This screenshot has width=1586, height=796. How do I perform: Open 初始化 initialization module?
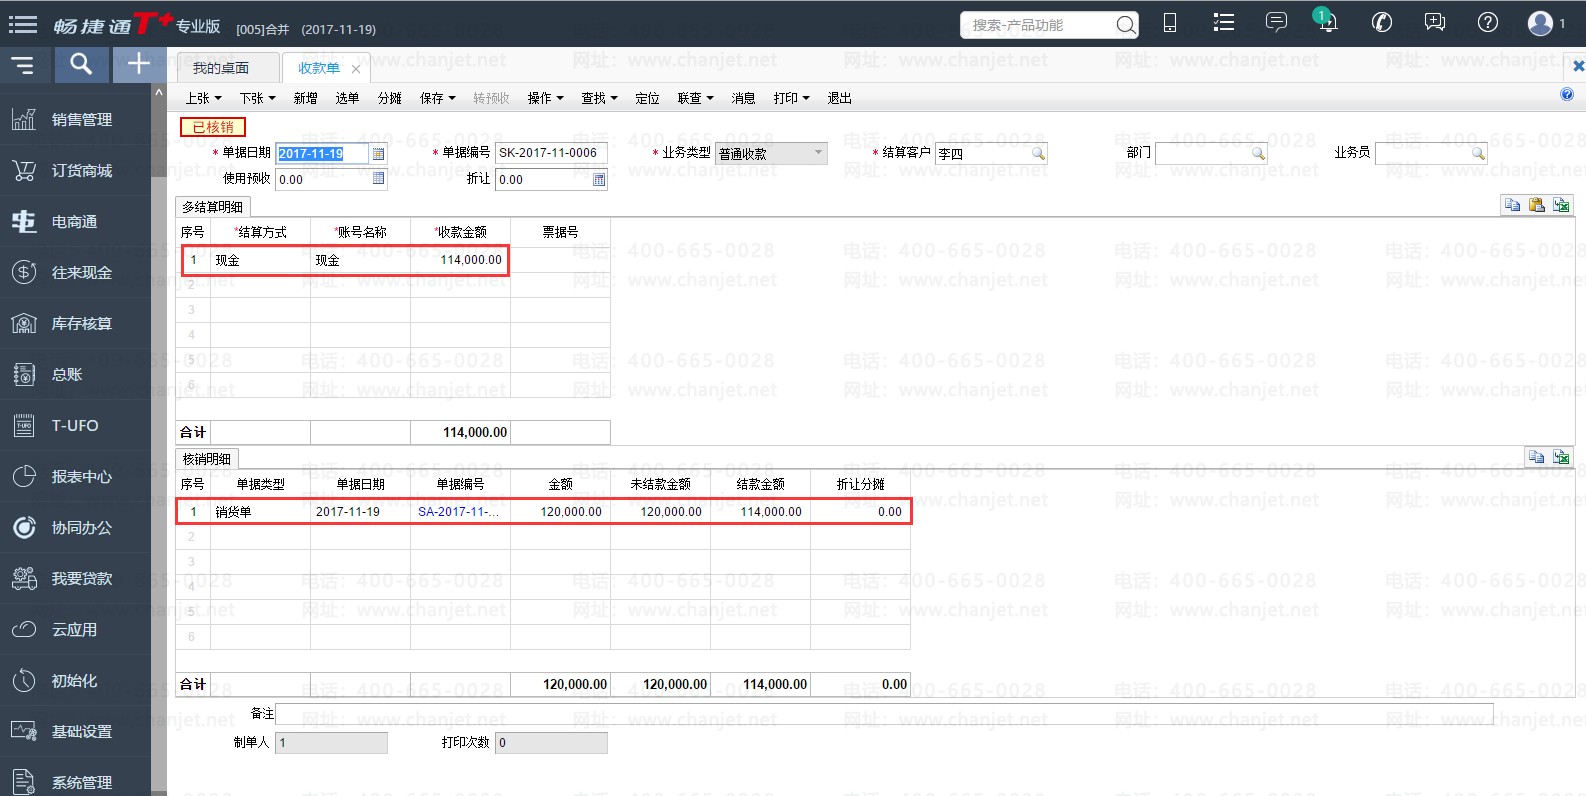click(76, 681)
